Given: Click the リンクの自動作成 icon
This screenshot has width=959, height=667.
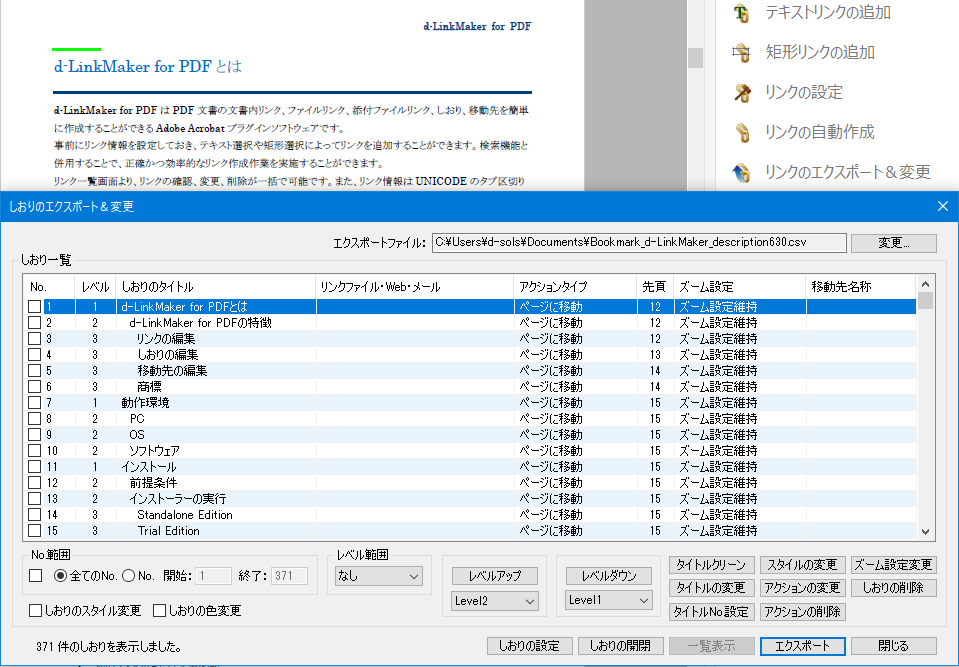Looking at the screenshot, I should [742, 132].
